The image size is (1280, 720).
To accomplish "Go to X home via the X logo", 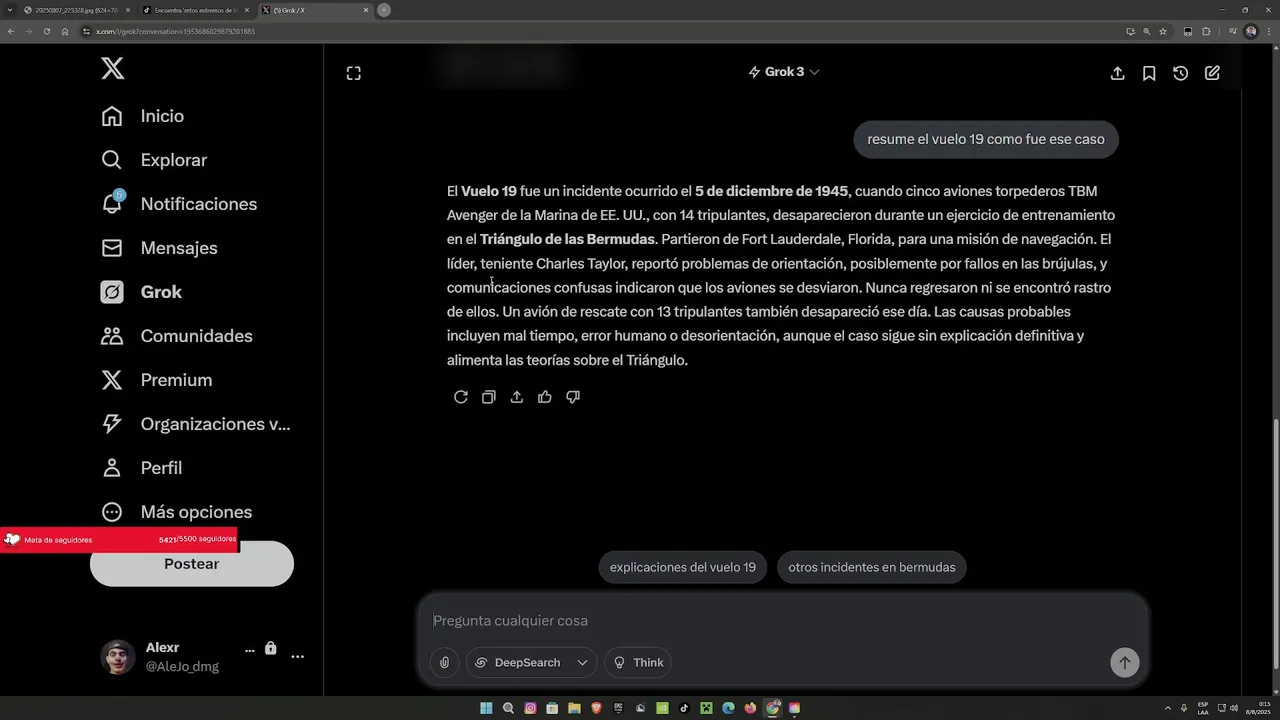I will 113,68.
